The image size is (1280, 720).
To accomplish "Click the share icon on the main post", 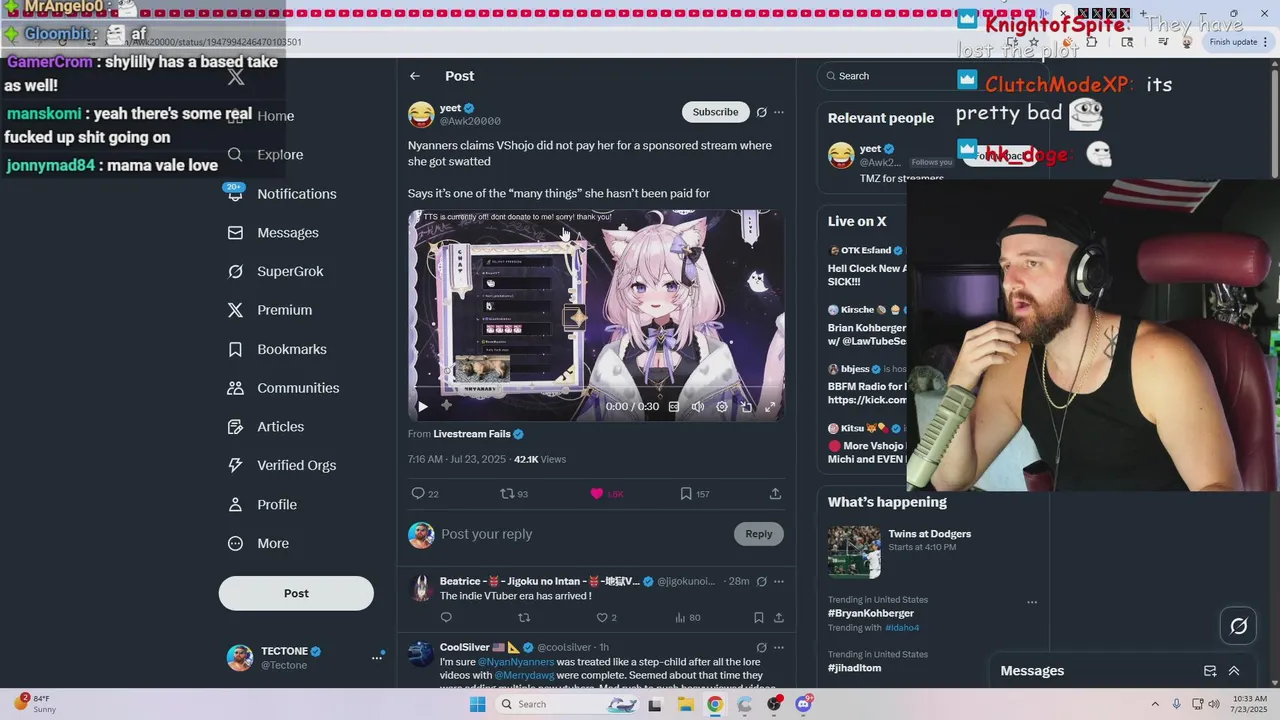I will [x=775, y=494].
